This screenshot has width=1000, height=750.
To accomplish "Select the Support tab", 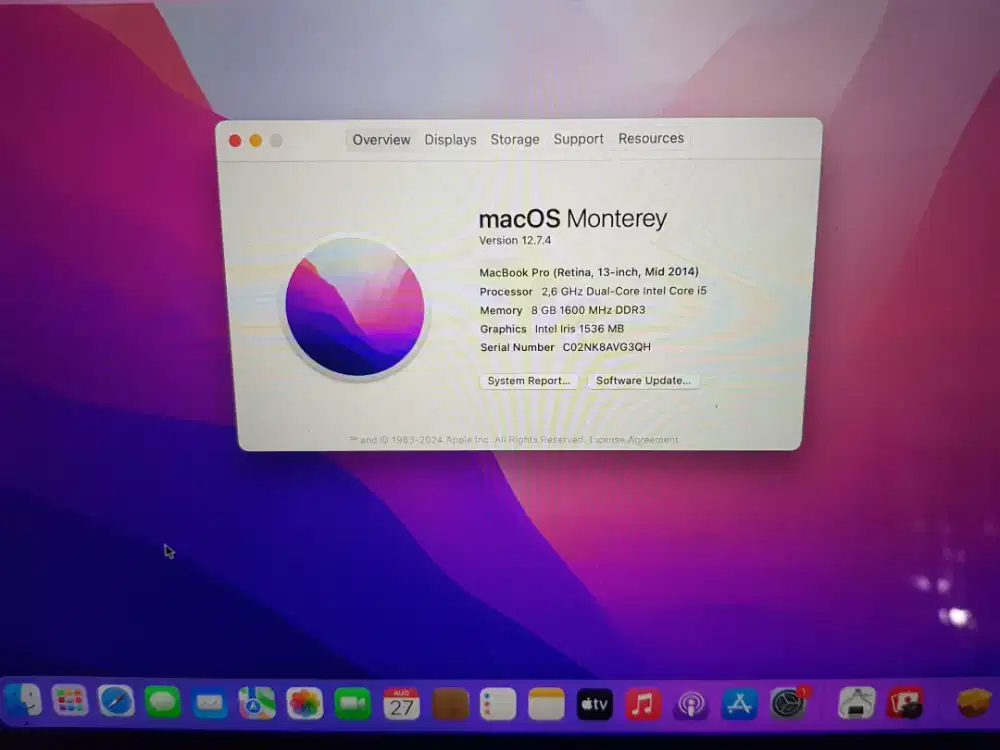I will point(578,138).
